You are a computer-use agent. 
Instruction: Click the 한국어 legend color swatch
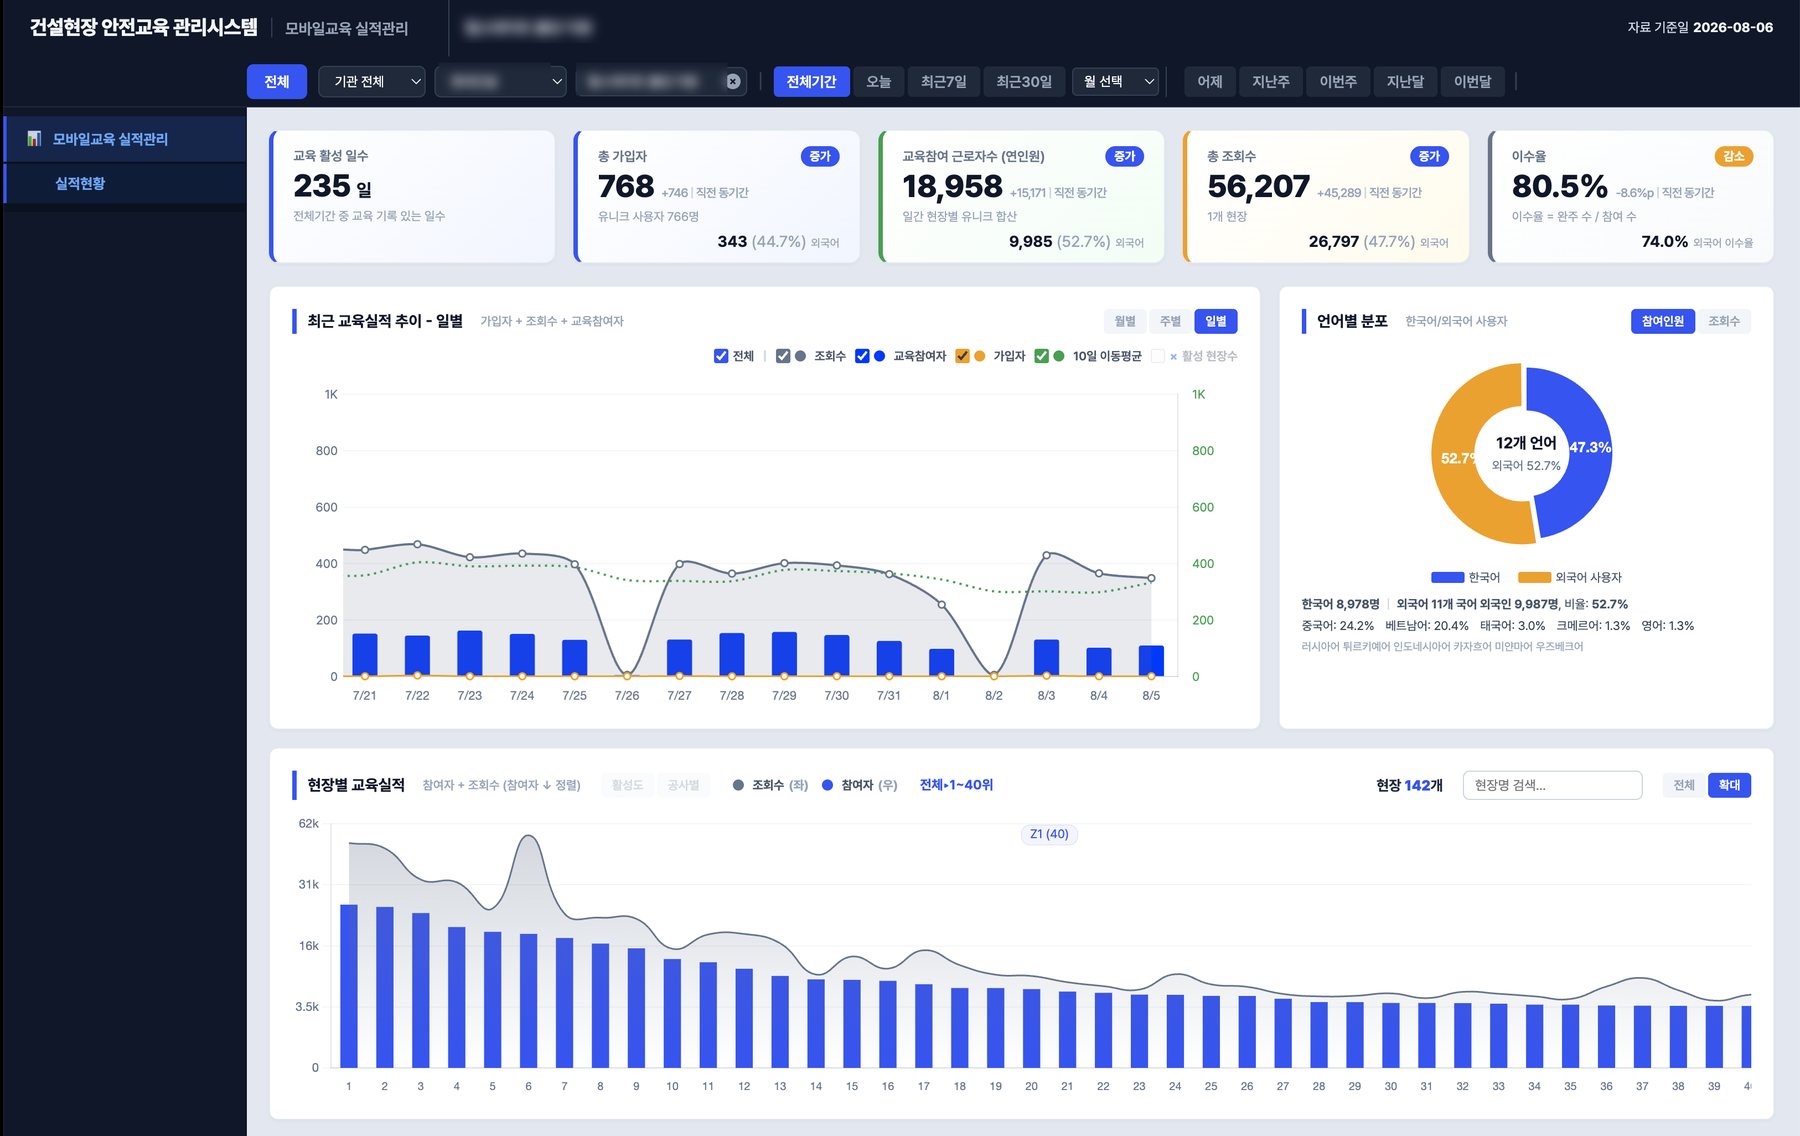click(x=1447, y=577)
